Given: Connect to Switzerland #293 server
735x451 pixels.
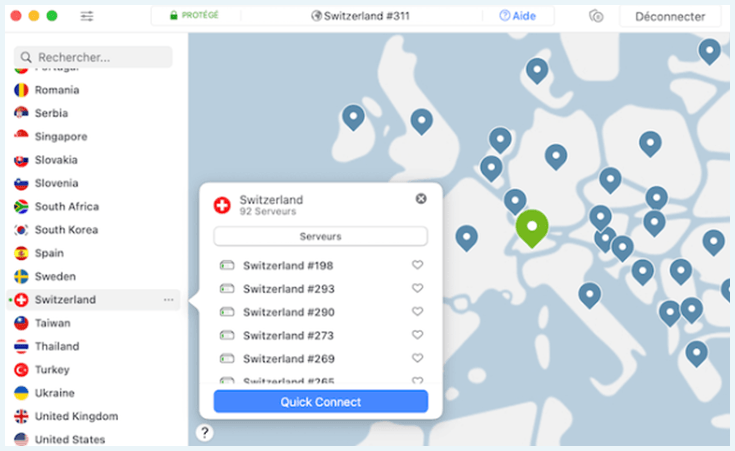Looking at the screenshot, I should [x=289, y=289].
